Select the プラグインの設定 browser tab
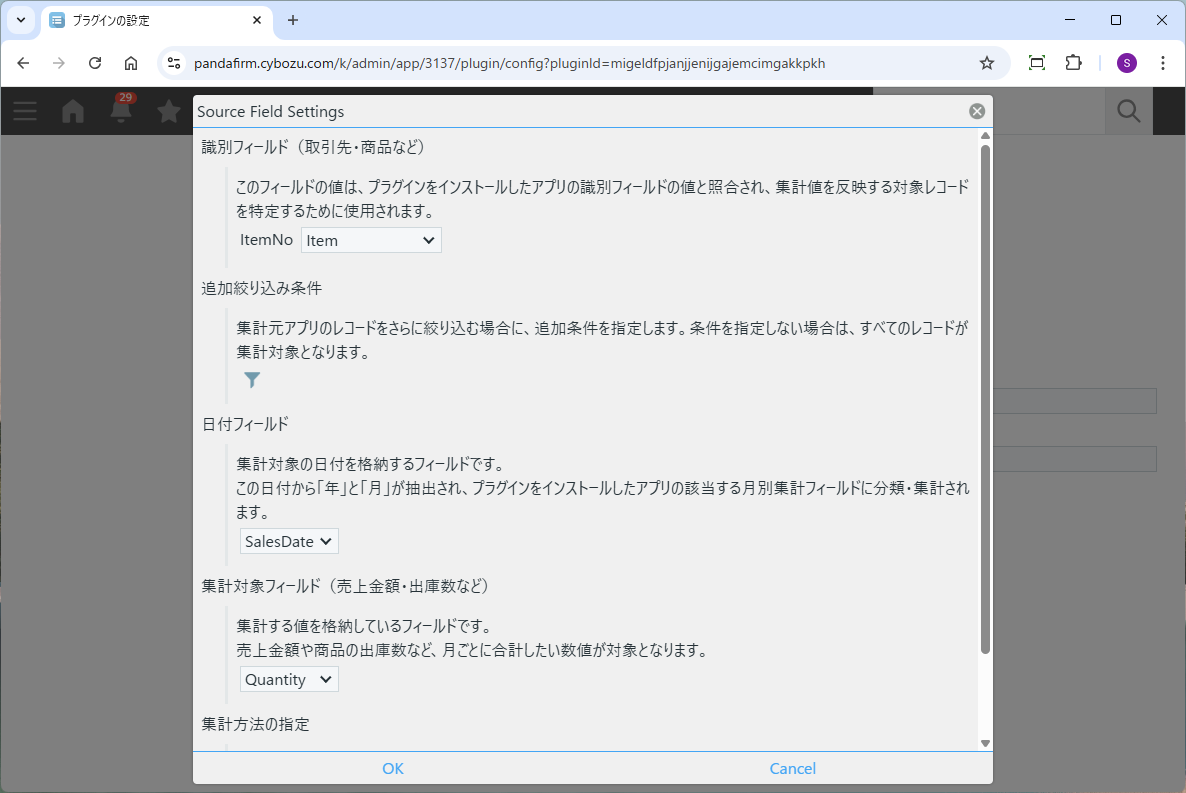The width and height of the screenshot is (1186, 793). point(150,20)
